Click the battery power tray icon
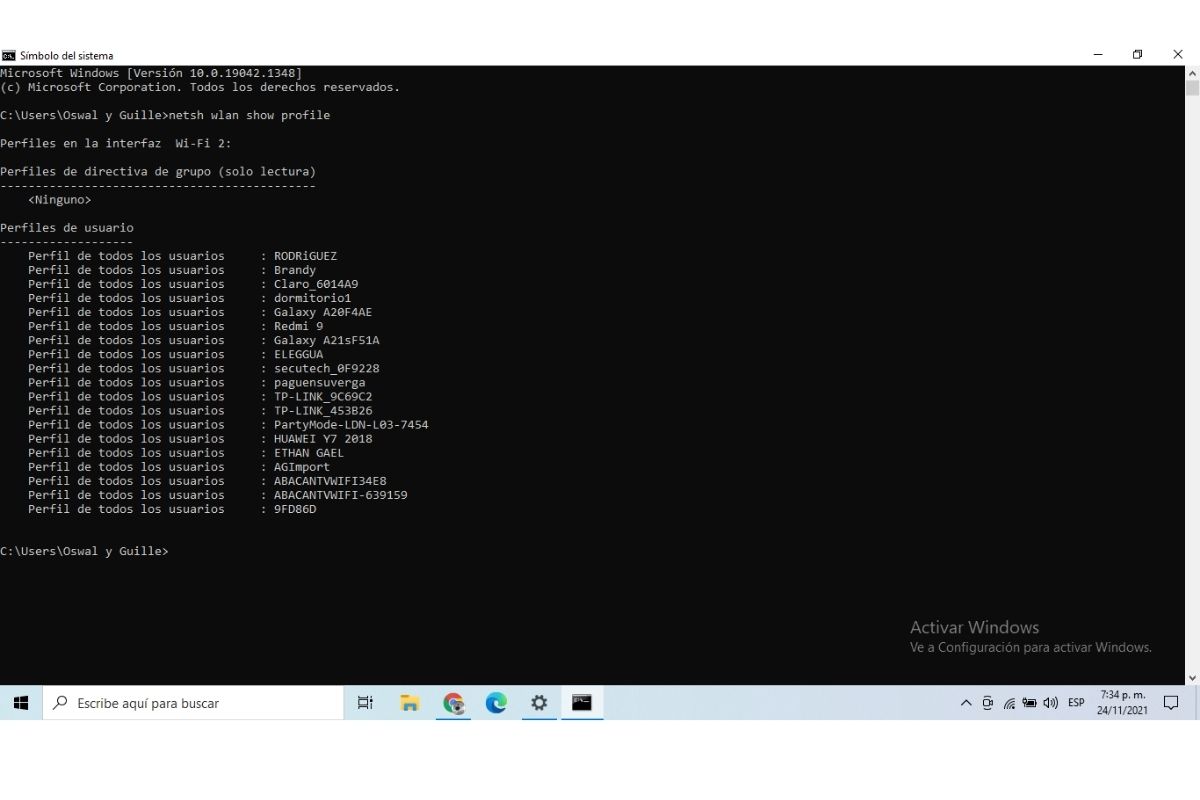The image size is (1200, 800). point(1029,703)
